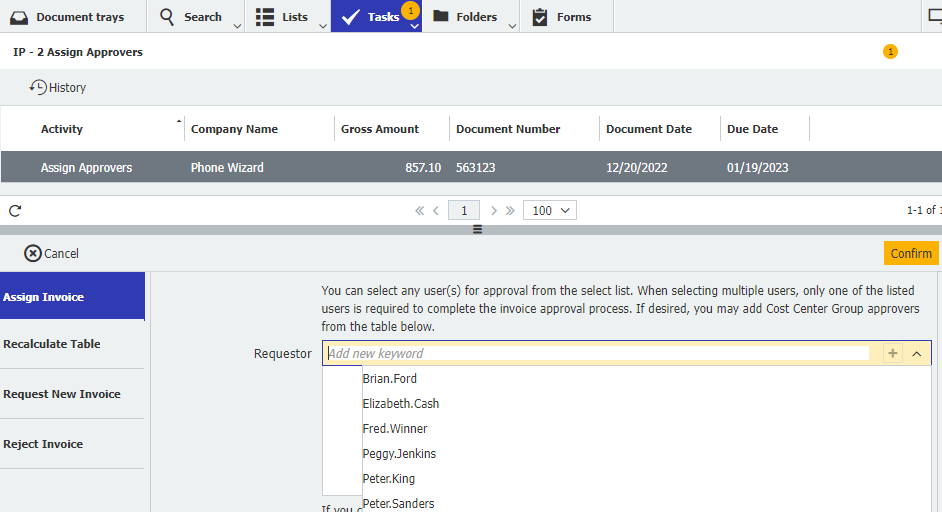The image size is (942, 512).
Task: Expand the Search tab dropdown arrow
Action: coord(237,26)
